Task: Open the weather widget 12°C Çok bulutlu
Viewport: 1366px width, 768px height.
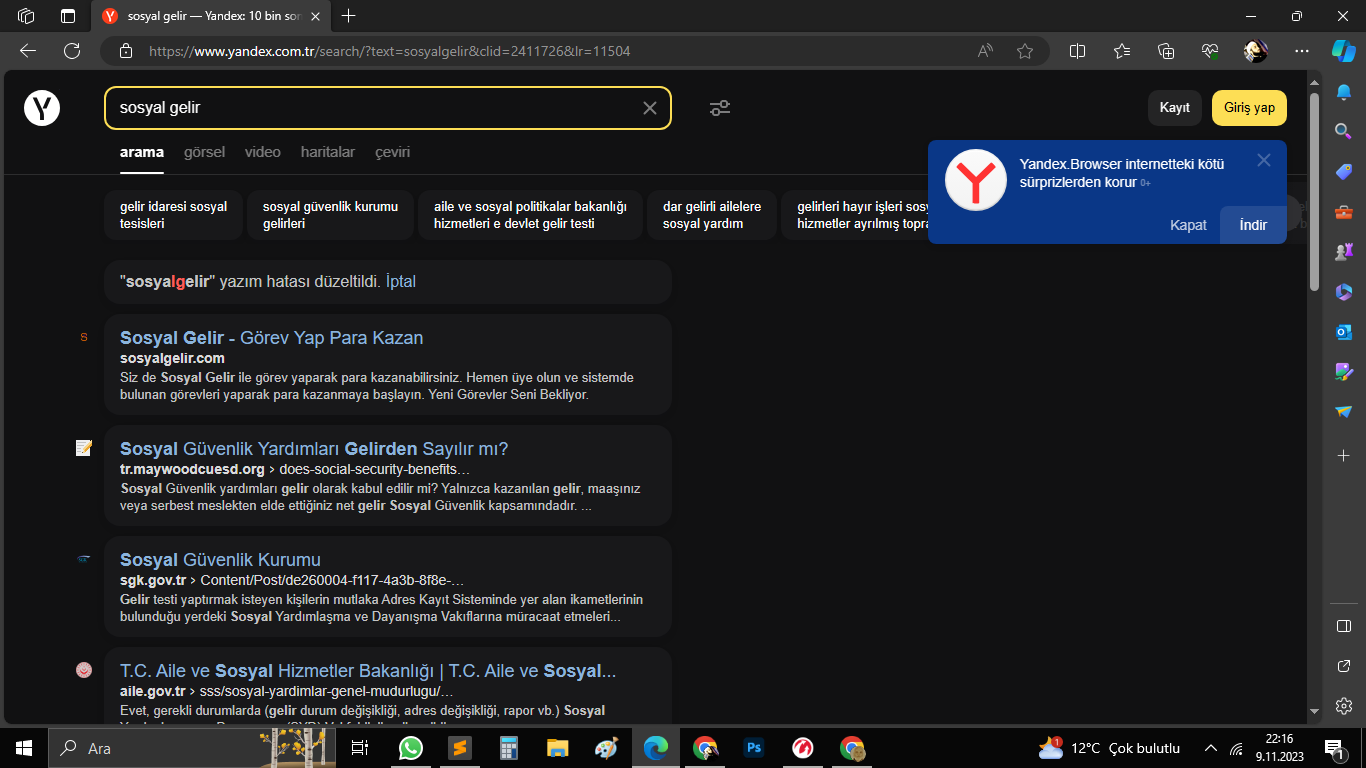Action: [1110, 748]
